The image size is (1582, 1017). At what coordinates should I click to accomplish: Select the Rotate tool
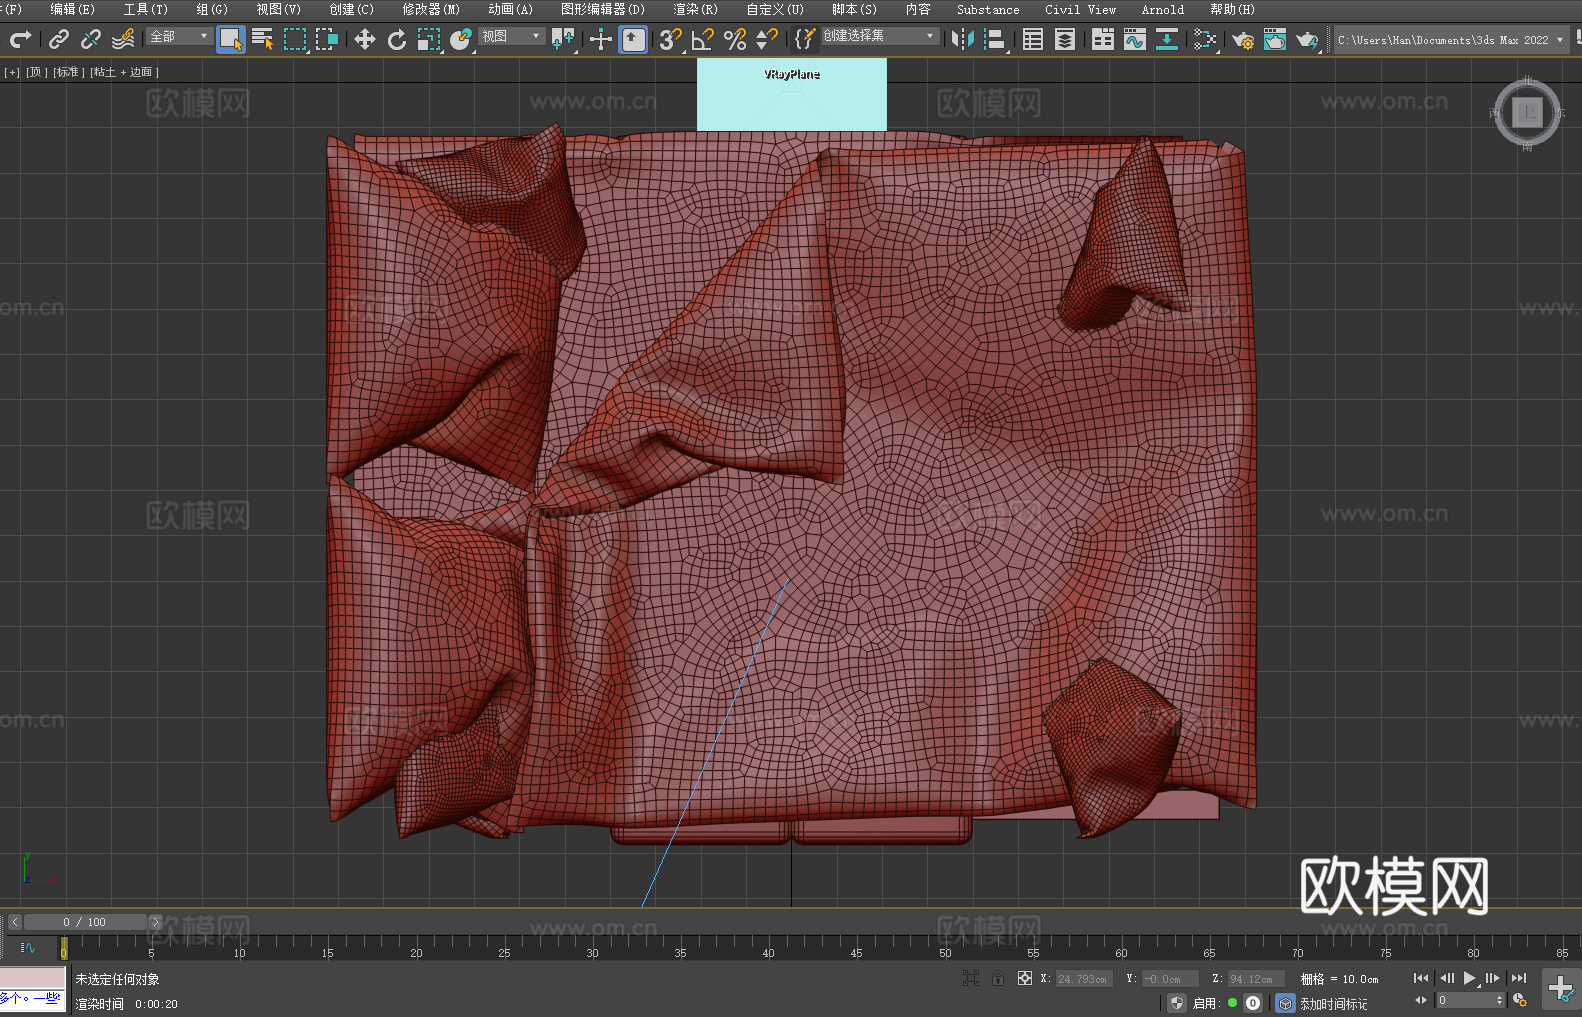pos(396,39)
